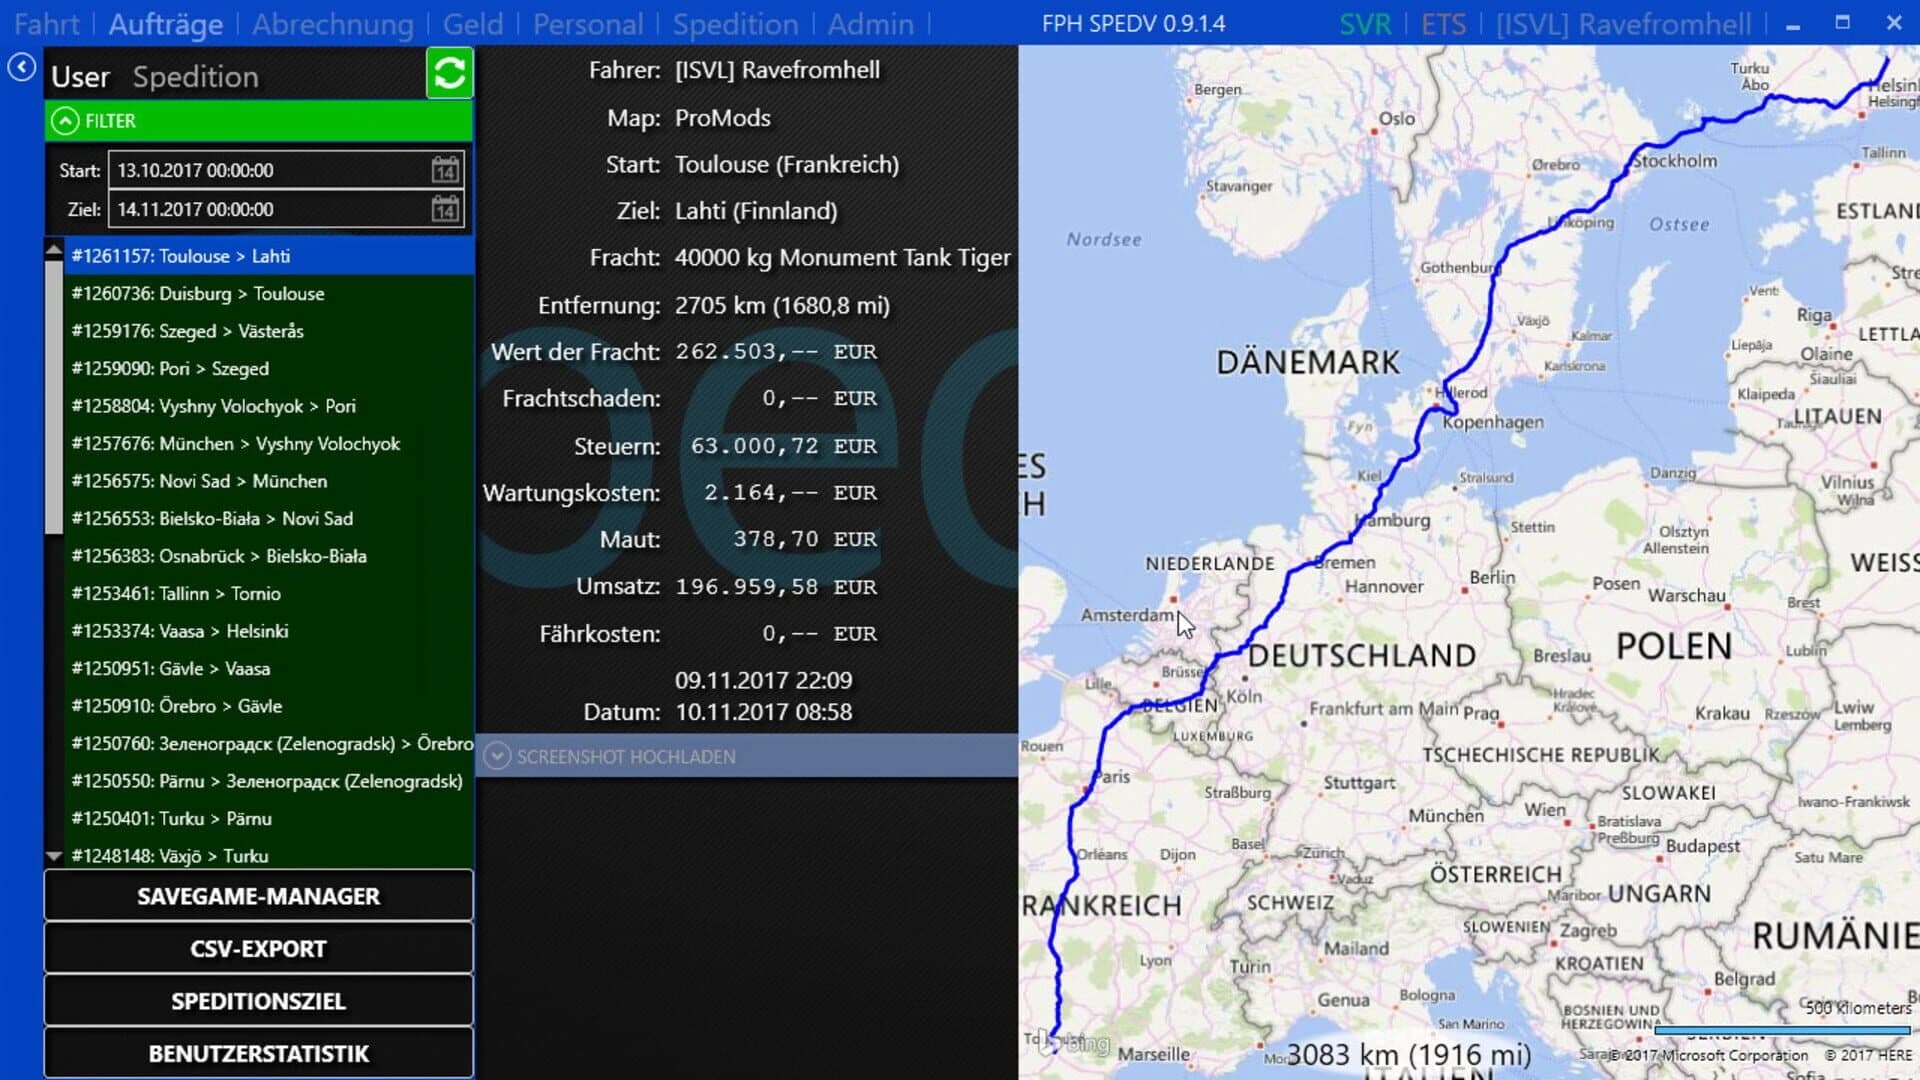The height and width of the screenshot is (1080, 1920).
Task: Open the Abrechnung menu
Action: point(333,24)
